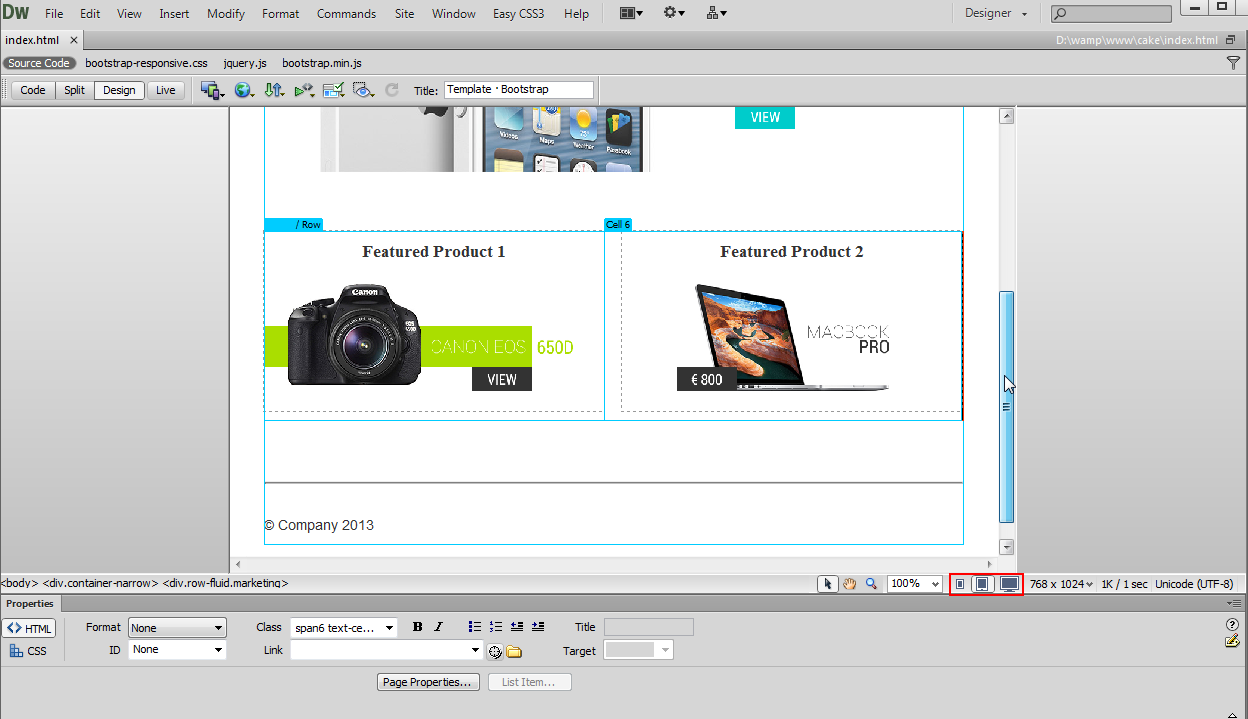This screenshot has width=1248, height=719.
Task: Open related file bootstrap-responsive.css
Action: (146, 63)
